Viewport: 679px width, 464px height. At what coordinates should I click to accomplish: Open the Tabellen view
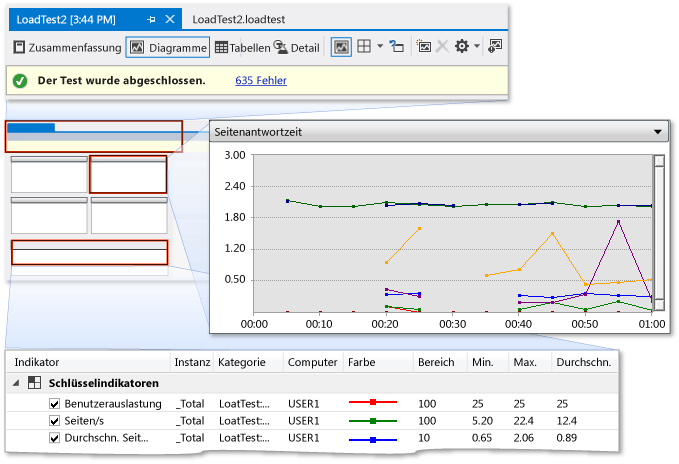click(x=241, y=47)
